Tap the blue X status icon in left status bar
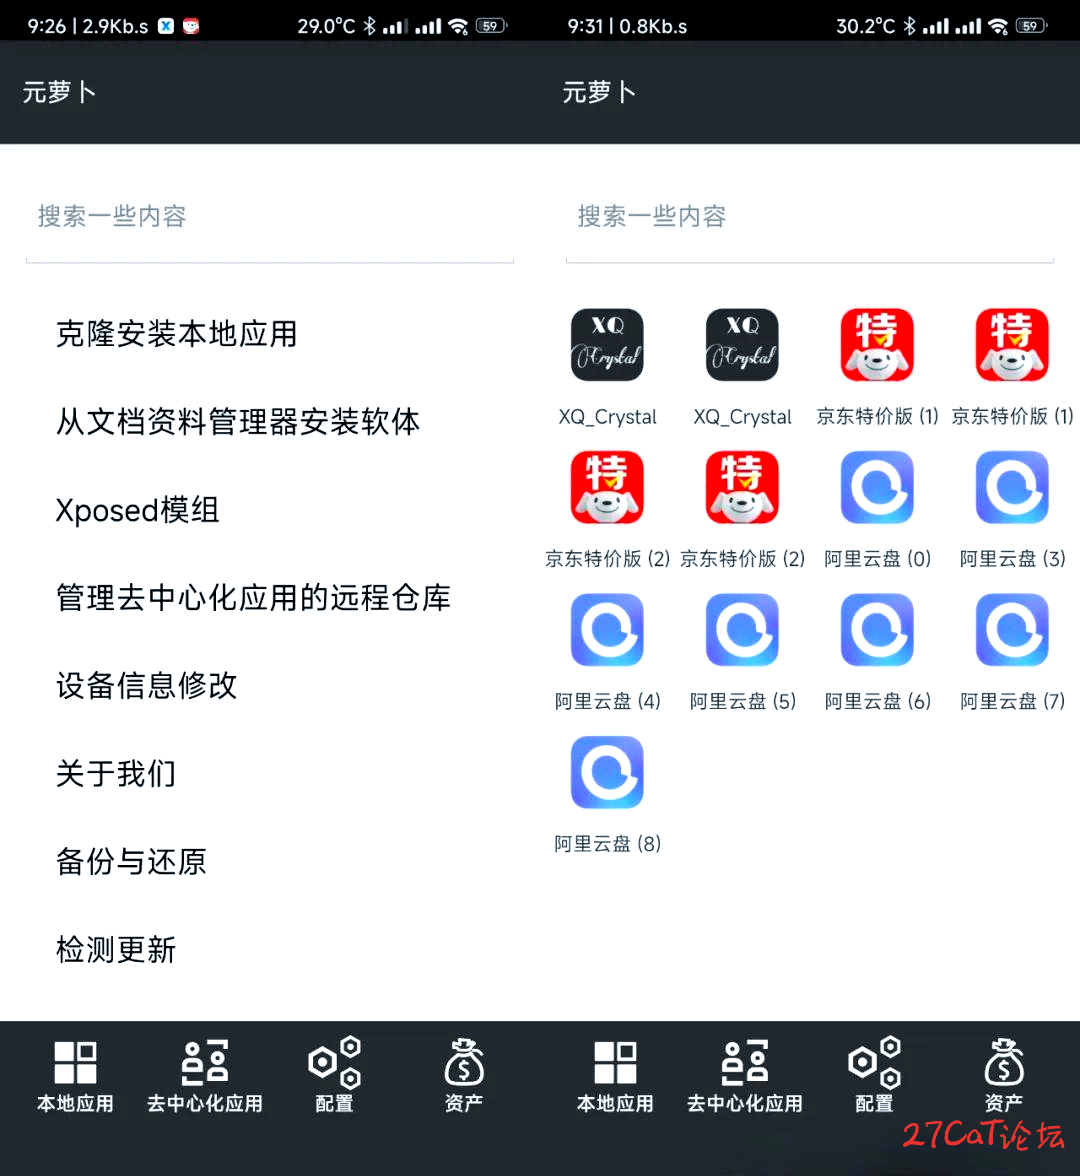 (166, 26)
